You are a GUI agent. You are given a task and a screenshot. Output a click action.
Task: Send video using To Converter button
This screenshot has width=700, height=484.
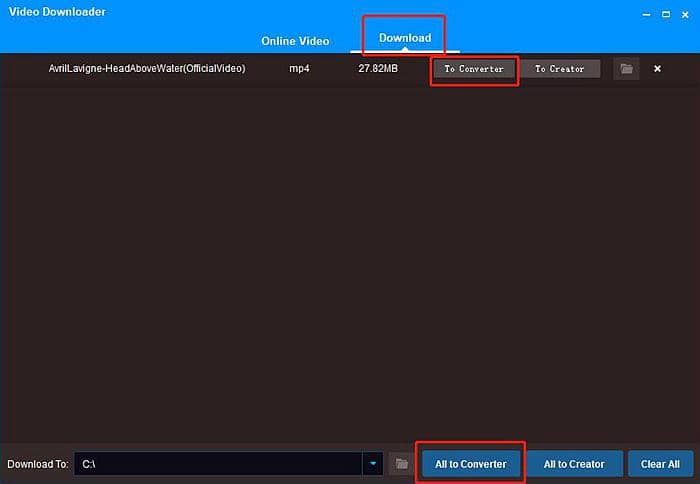click(474, 69)
